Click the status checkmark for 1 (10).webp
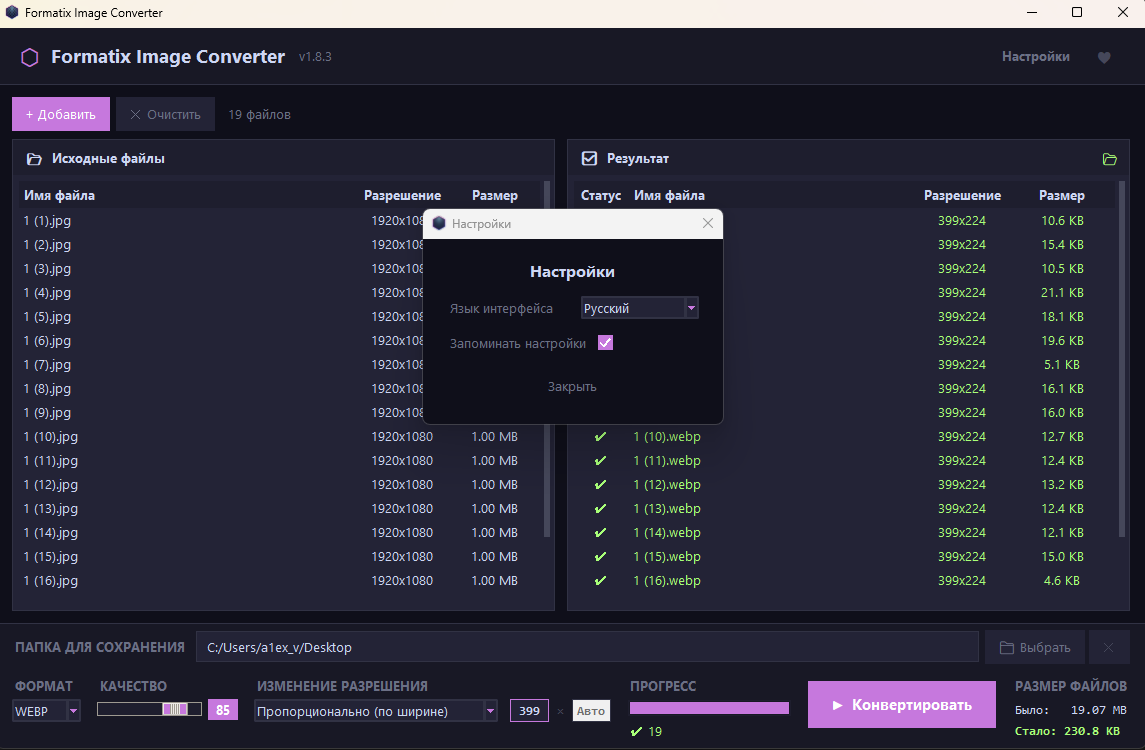The height and width of the screenshot is (750, 1145). (600, 437)
